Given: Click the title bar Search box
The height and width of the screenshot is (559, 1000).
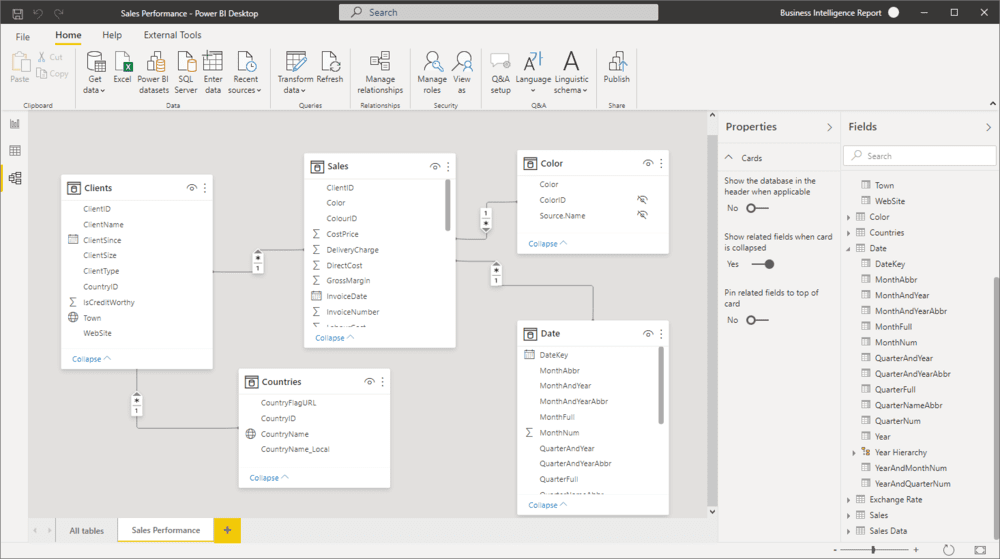Looking at the screenshot, I should click(499, 12).
